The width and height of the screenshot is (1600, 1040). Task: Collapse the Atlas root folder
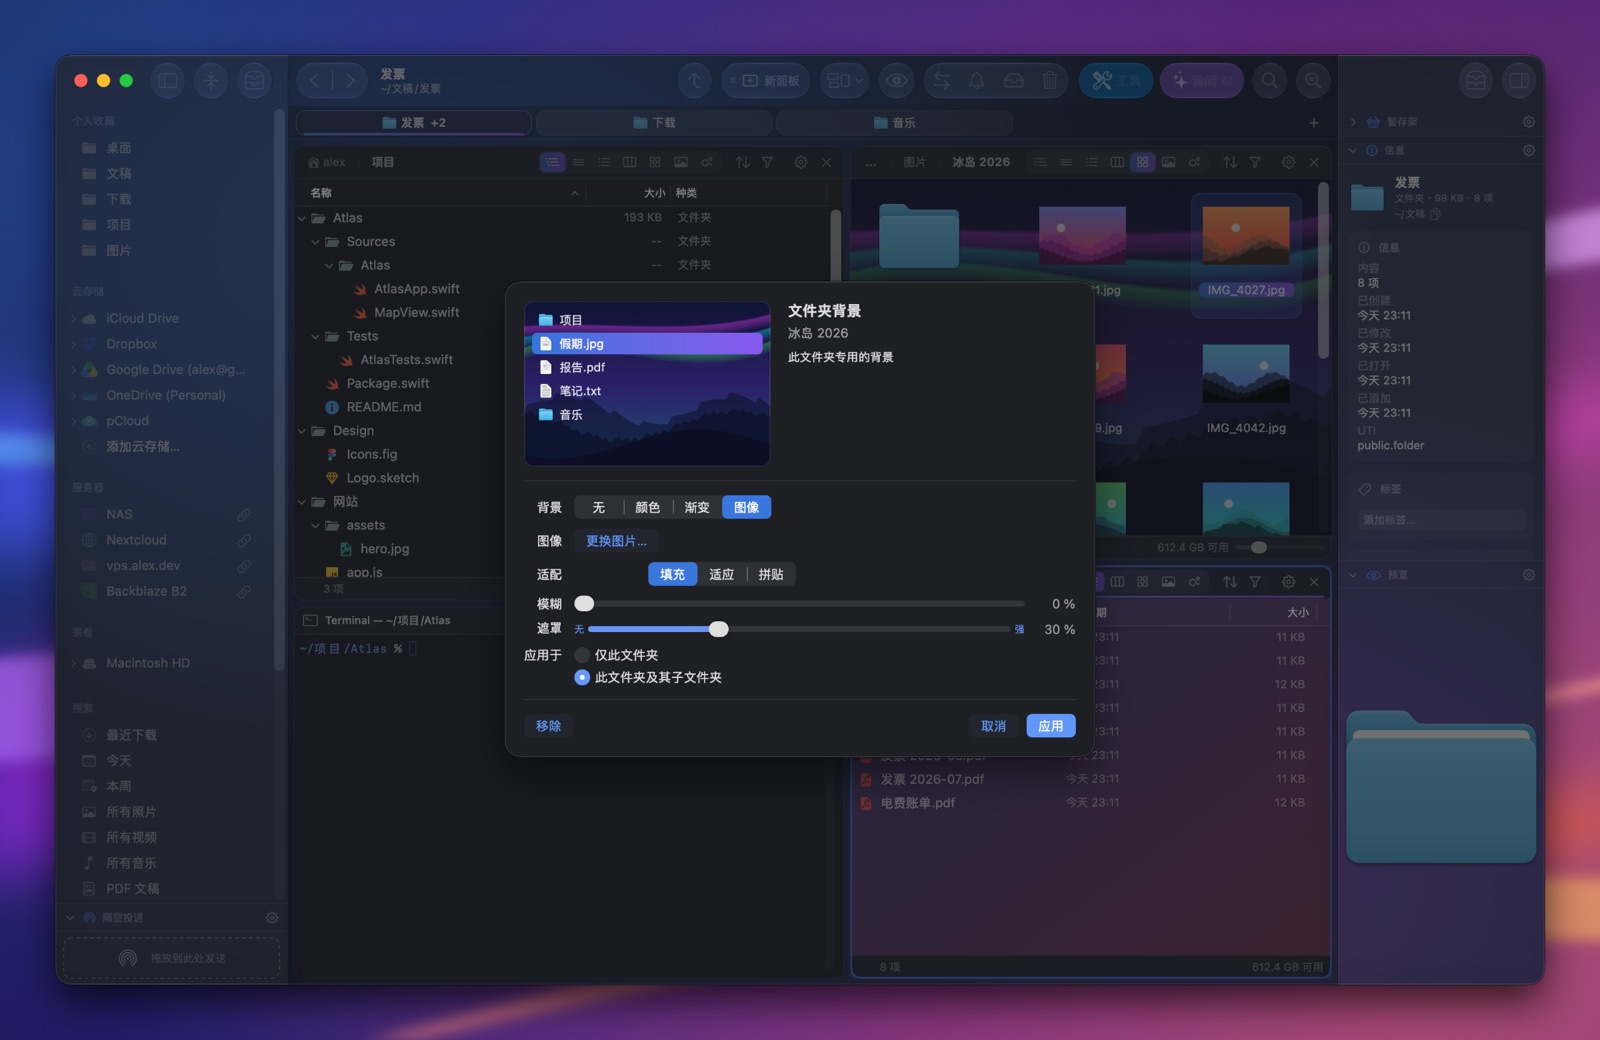(x=302, y=218)
